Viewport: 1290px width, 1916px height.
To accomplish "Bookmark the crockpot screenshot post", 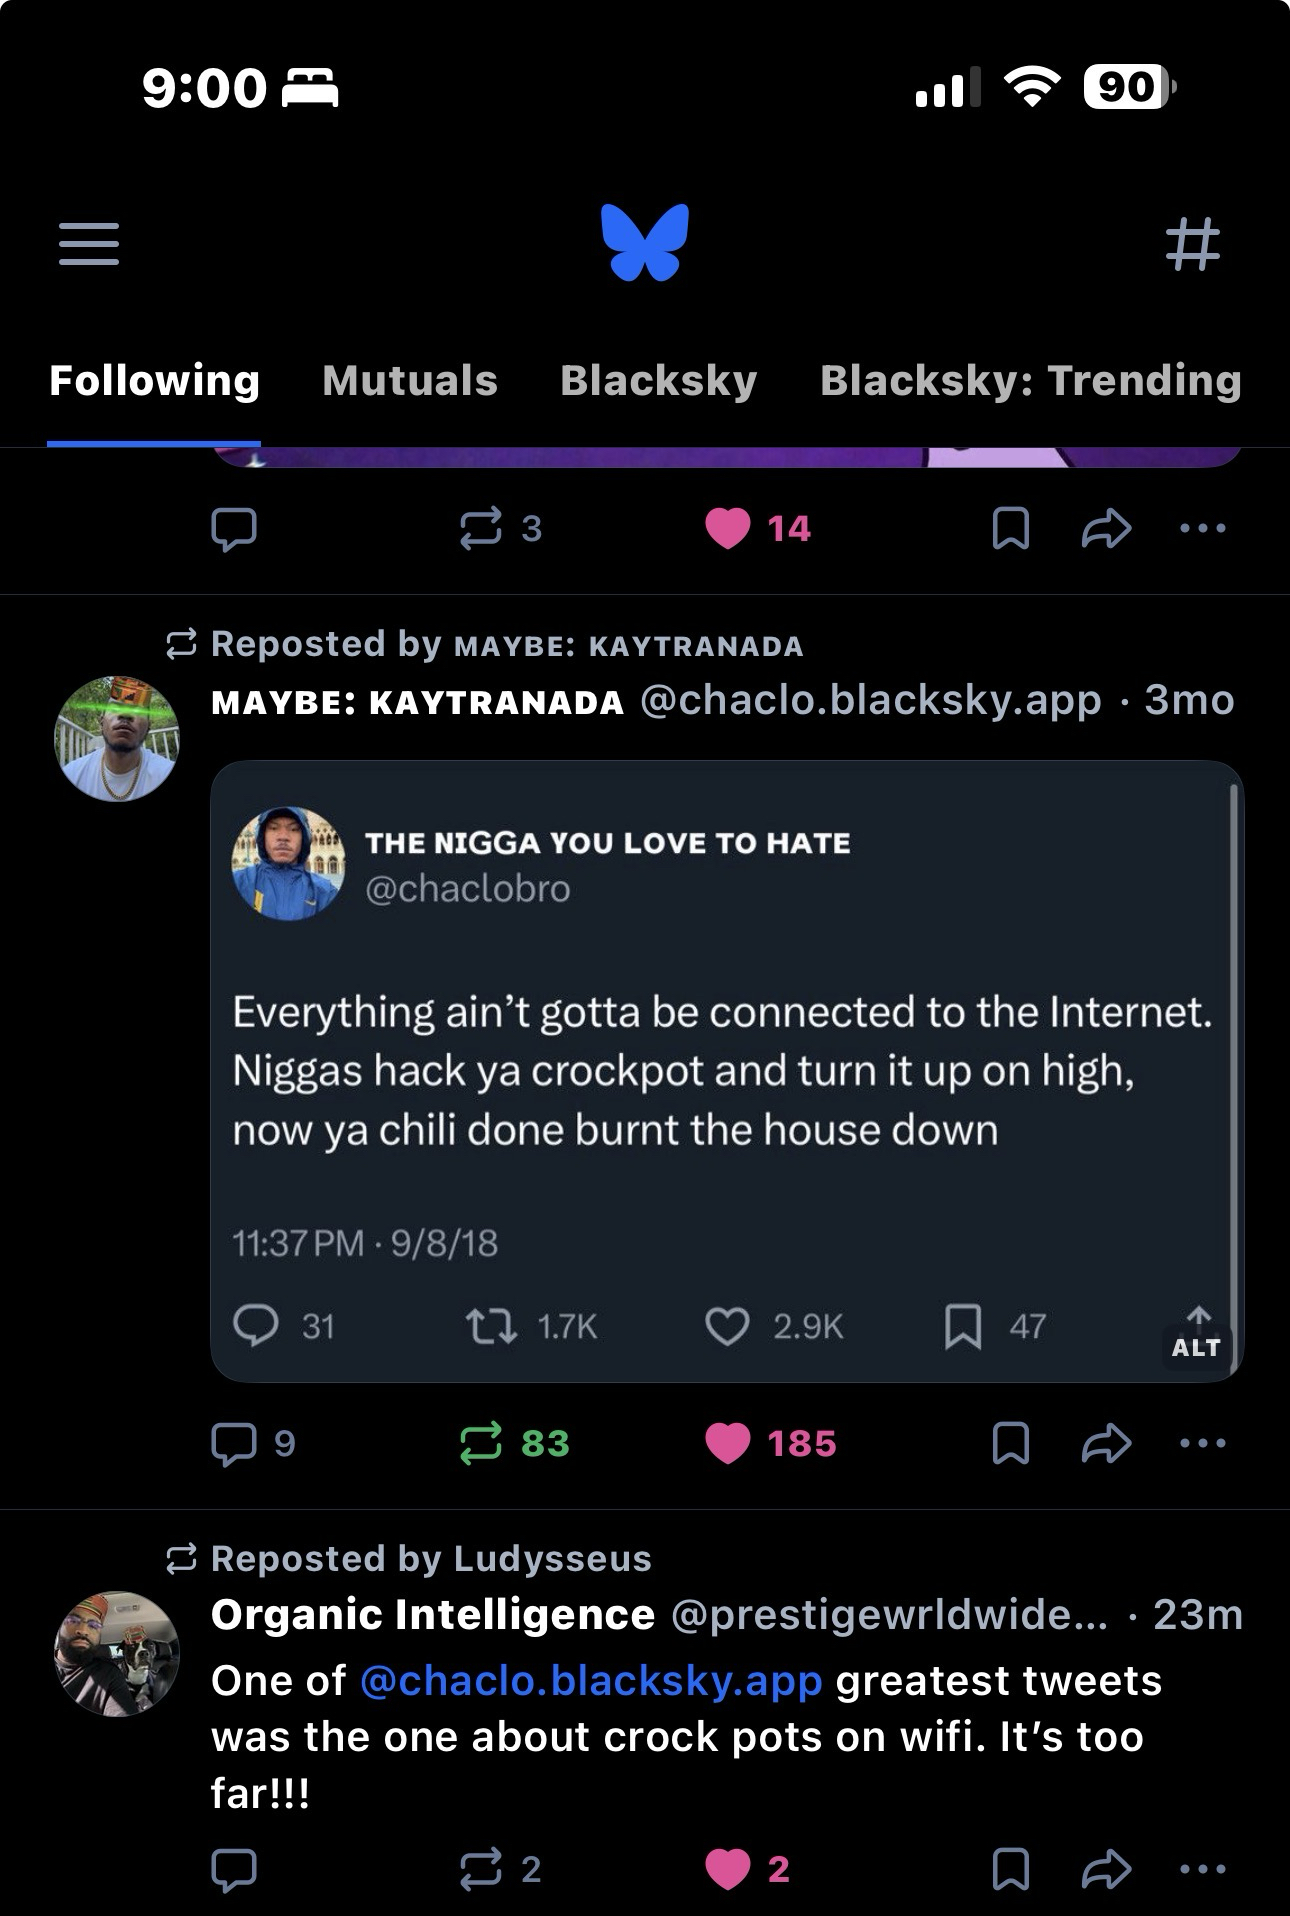I will (x=1010, y=1443).
